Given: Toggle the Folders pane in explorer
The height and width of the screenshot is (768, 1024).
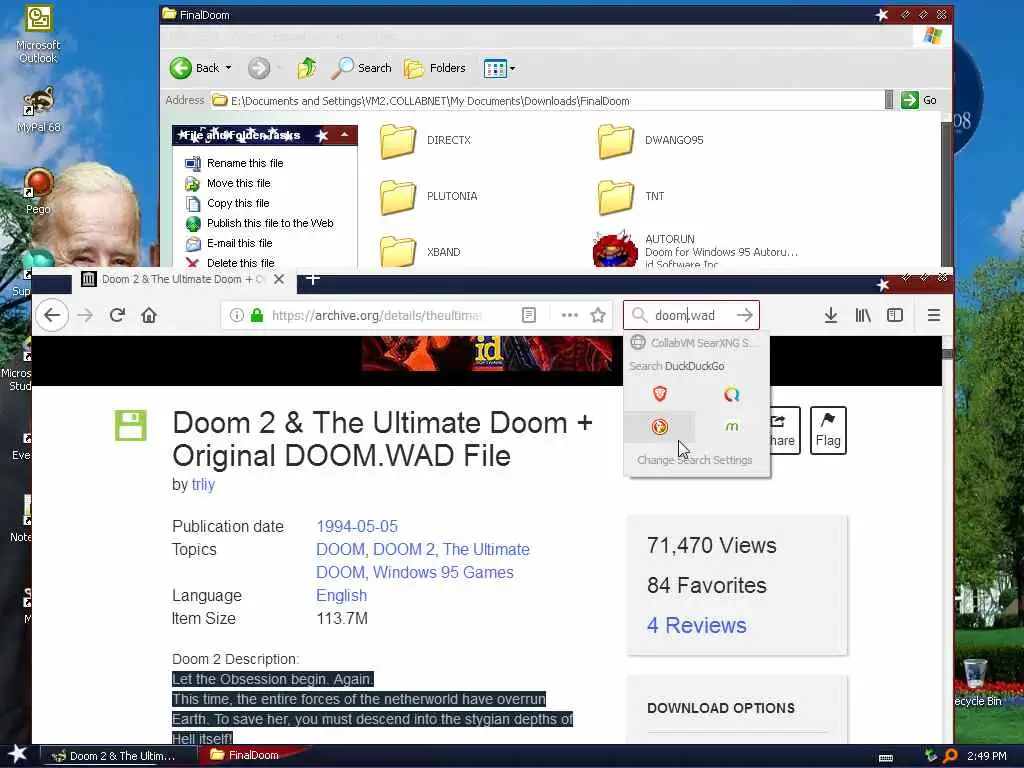Looking at the screenshot, I should pyautogui.click(x=435, y=68).
